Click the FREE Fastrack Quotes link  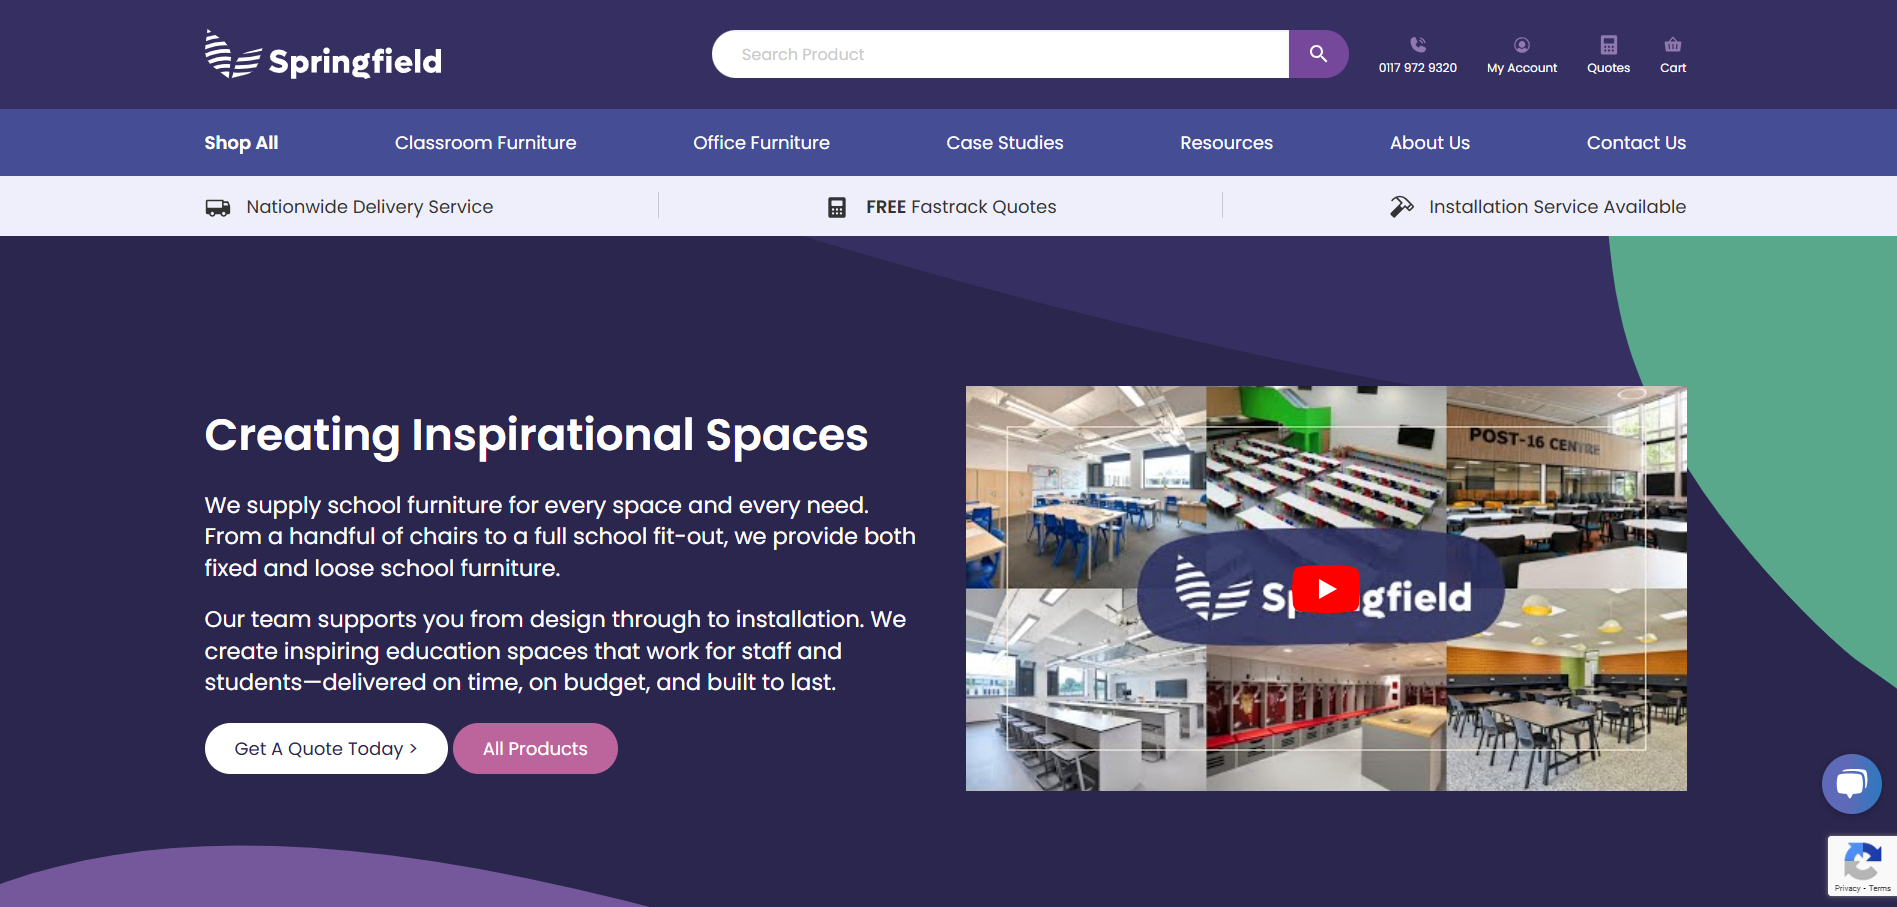[x=960, y=207]
